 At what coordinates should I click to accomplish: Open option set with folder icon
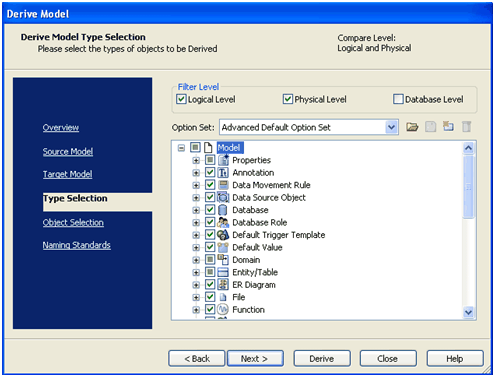412,127
